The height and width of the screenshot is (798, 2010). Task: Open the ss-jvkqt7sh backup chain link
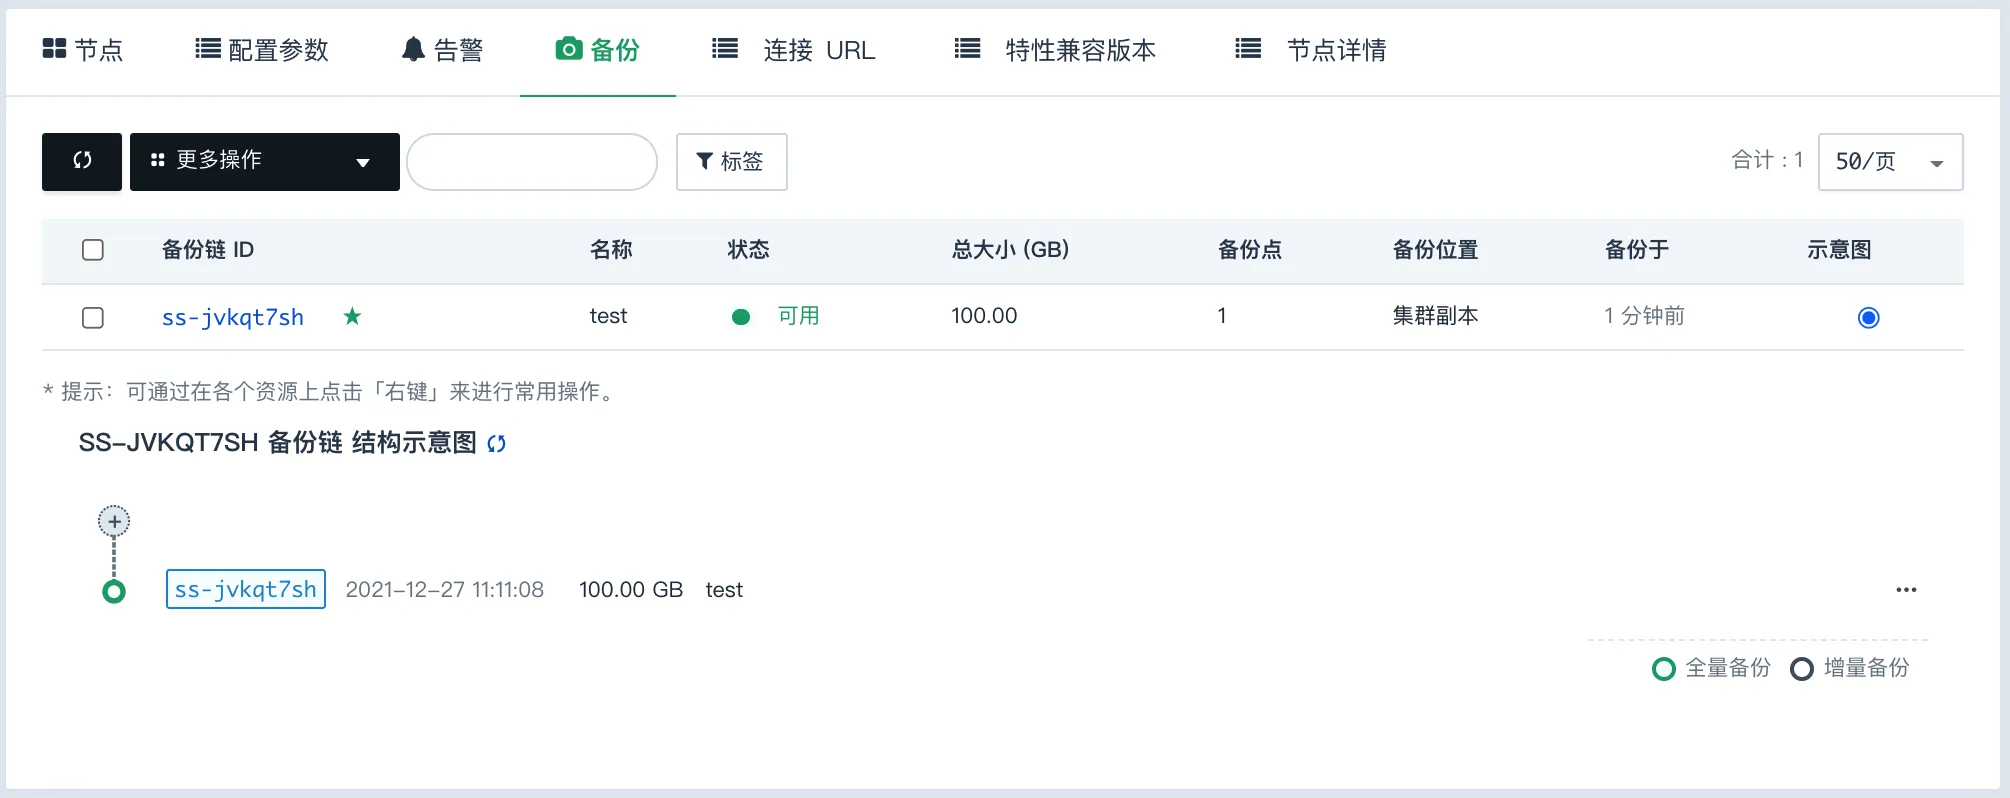(233, 318)
